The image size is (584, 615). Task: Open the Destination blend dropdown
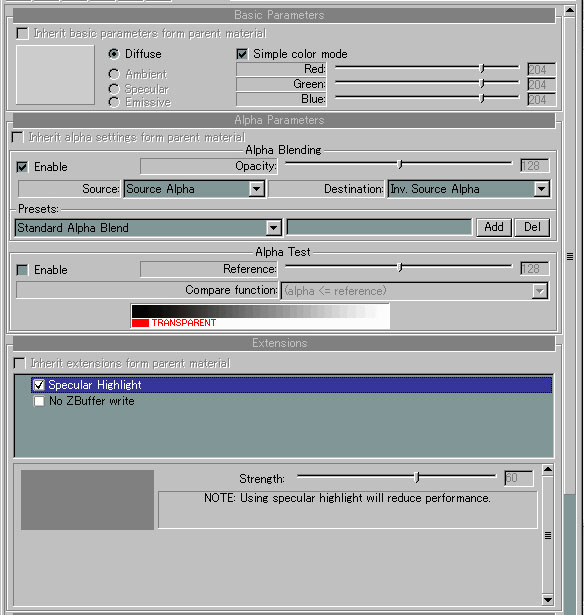click(541, 189)
